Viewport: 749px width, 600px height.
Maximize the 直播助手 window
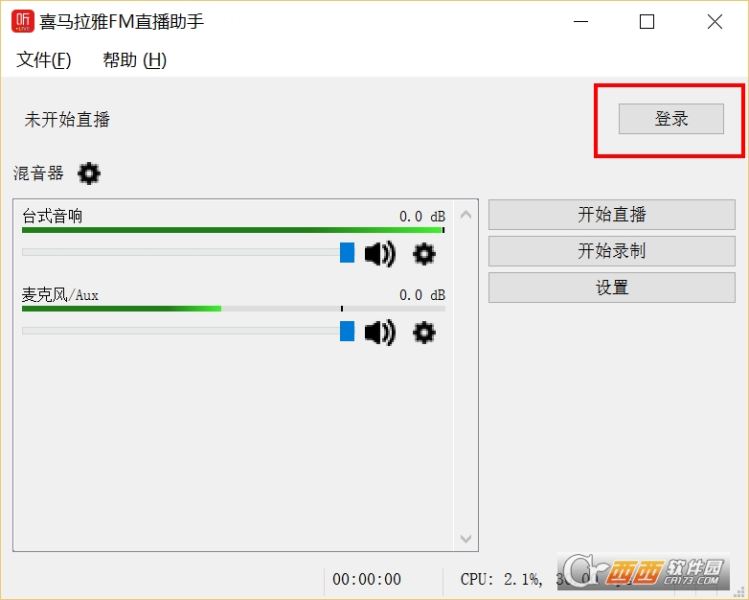coord(647,22)
